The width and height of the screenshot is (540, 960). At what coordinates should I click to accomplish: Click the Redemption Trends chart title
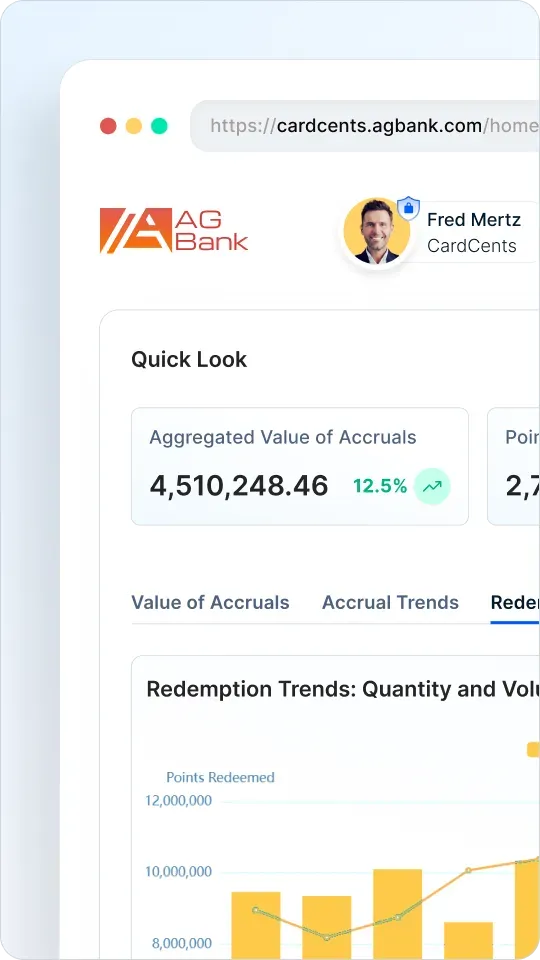click(343, 689)
